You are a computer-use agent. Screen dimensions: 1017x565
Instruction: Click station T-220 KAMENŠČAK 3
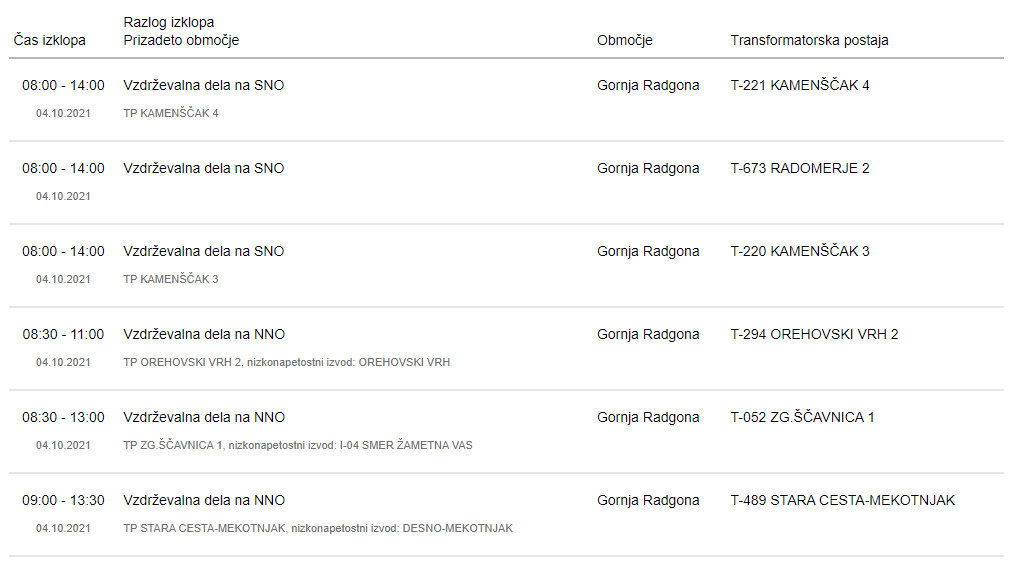(x=800, y=251)
